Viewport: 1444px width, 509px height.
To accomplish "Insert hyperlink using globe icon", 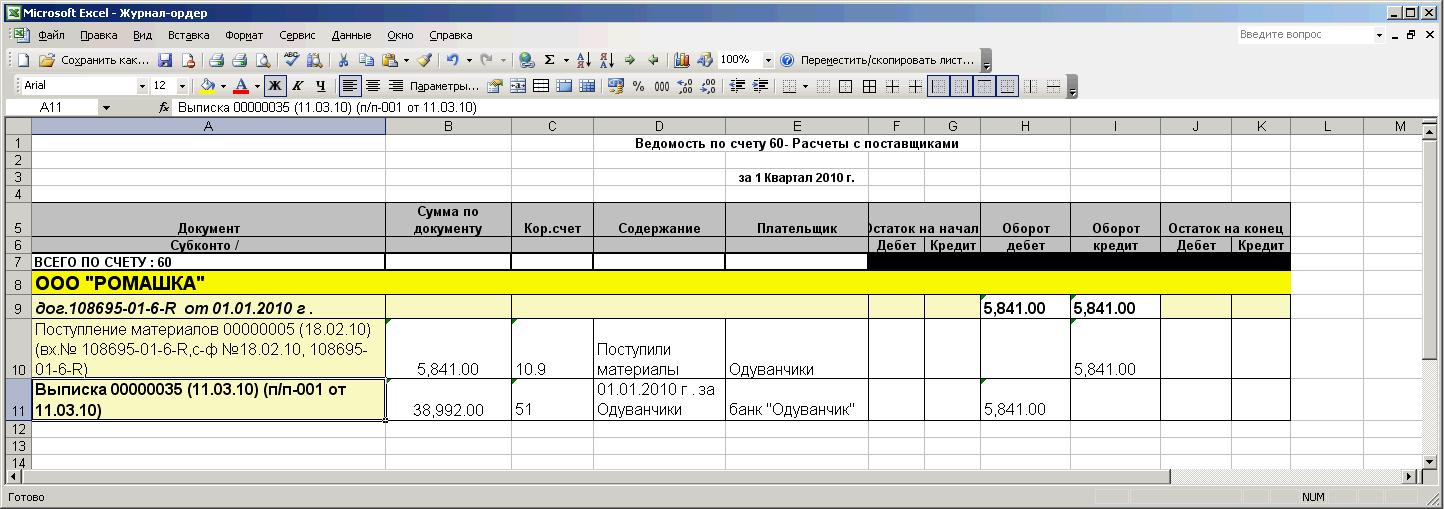I will coord(527,60).
